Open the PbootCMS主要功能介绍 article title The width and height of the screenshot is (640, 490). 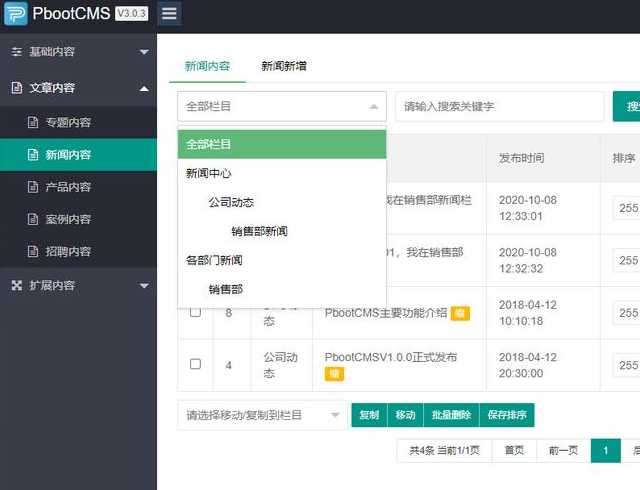pyautogui.click(x=386, y=313)
